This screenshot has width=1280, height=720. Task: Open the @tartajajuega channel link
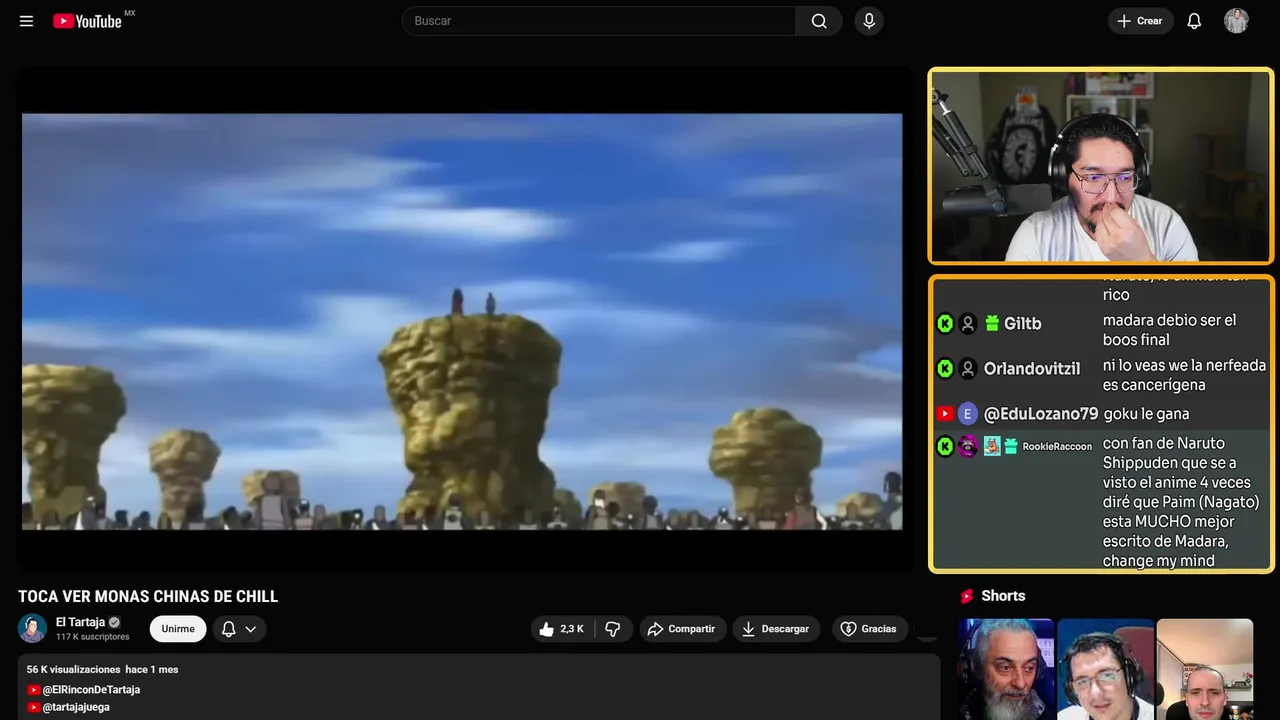point(76,707)
